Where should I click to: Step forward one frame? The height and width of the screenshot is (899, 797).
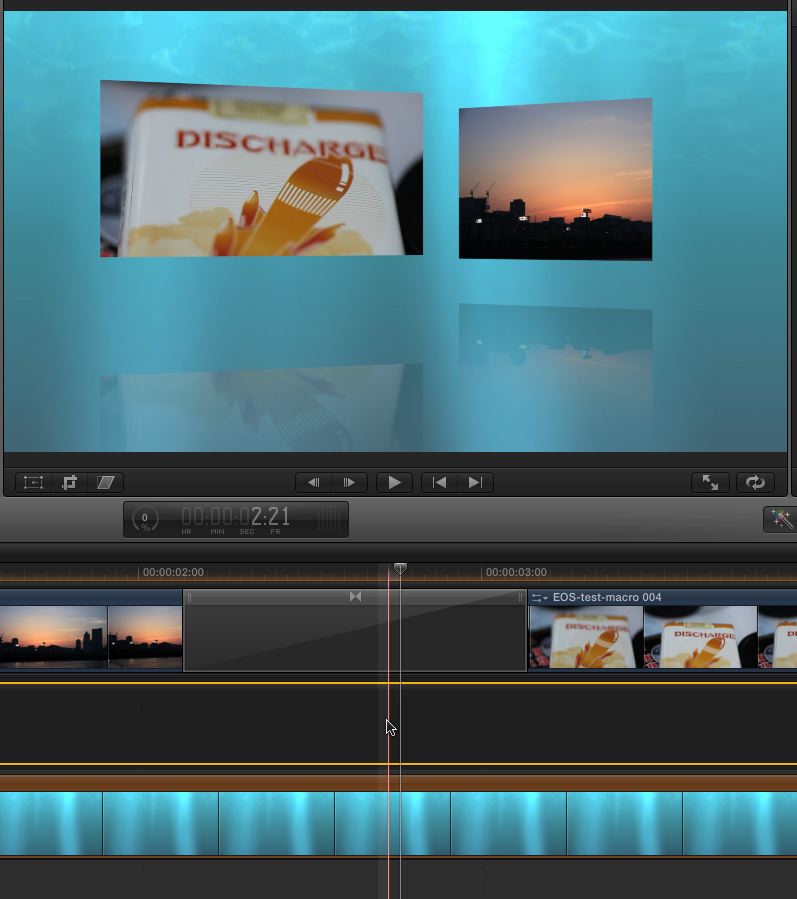(349, 482)
